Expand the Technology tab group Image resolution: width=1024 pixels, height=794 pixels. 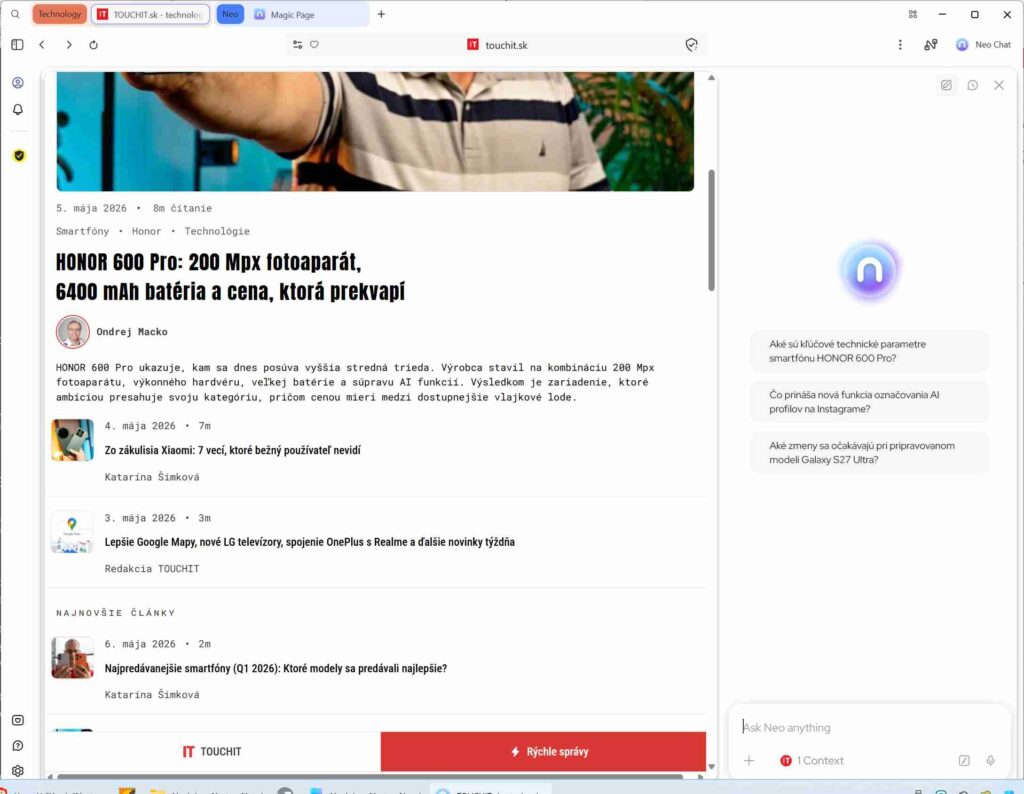[x=59, y=14]
